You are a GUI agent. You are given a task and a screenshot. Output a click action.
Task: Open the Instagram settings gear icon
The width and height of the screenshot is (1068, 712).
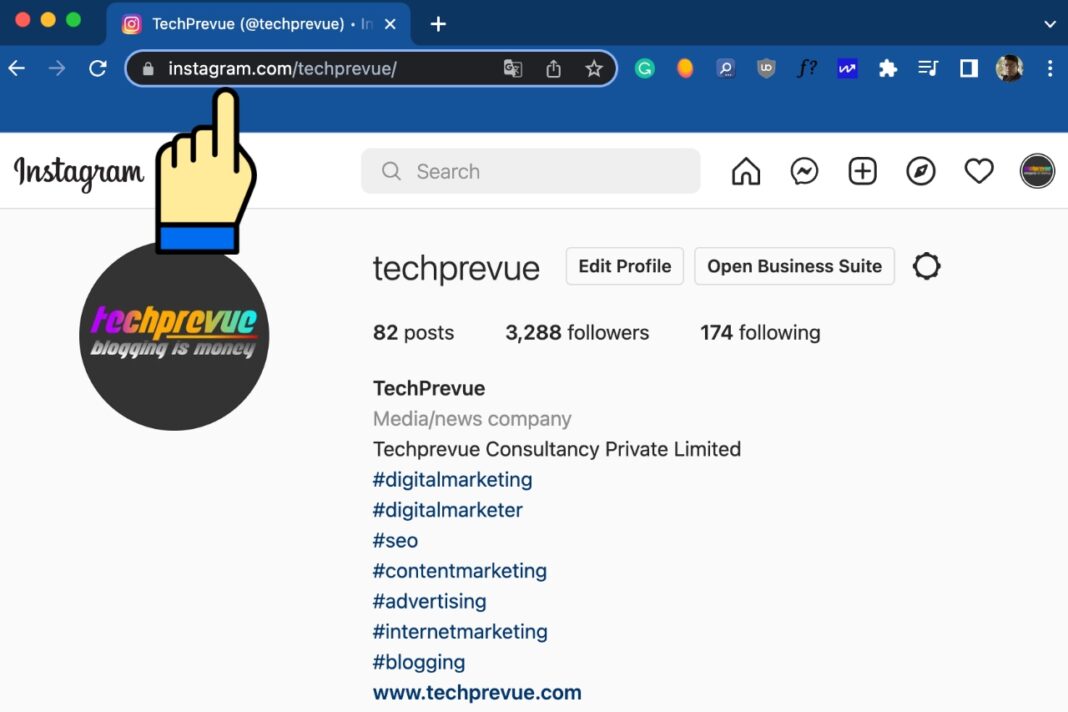tap(926, 266)
